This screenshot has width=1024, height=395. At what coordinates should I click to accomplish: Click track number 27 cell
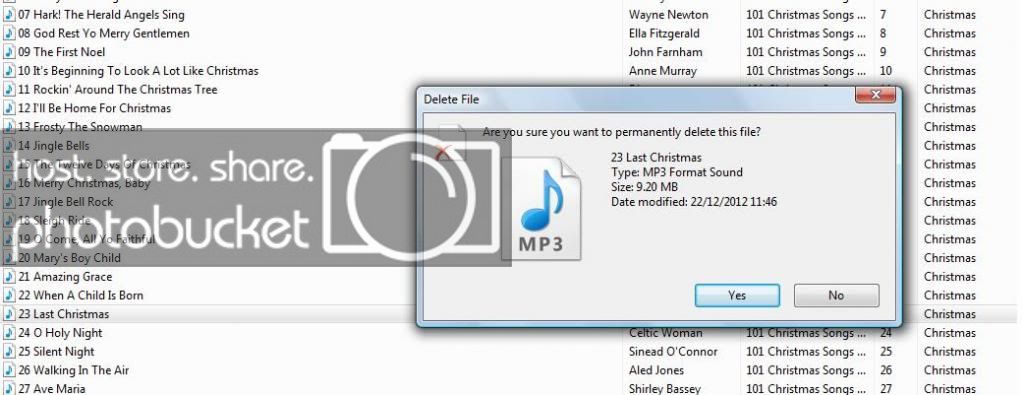(x=886, y=388)
